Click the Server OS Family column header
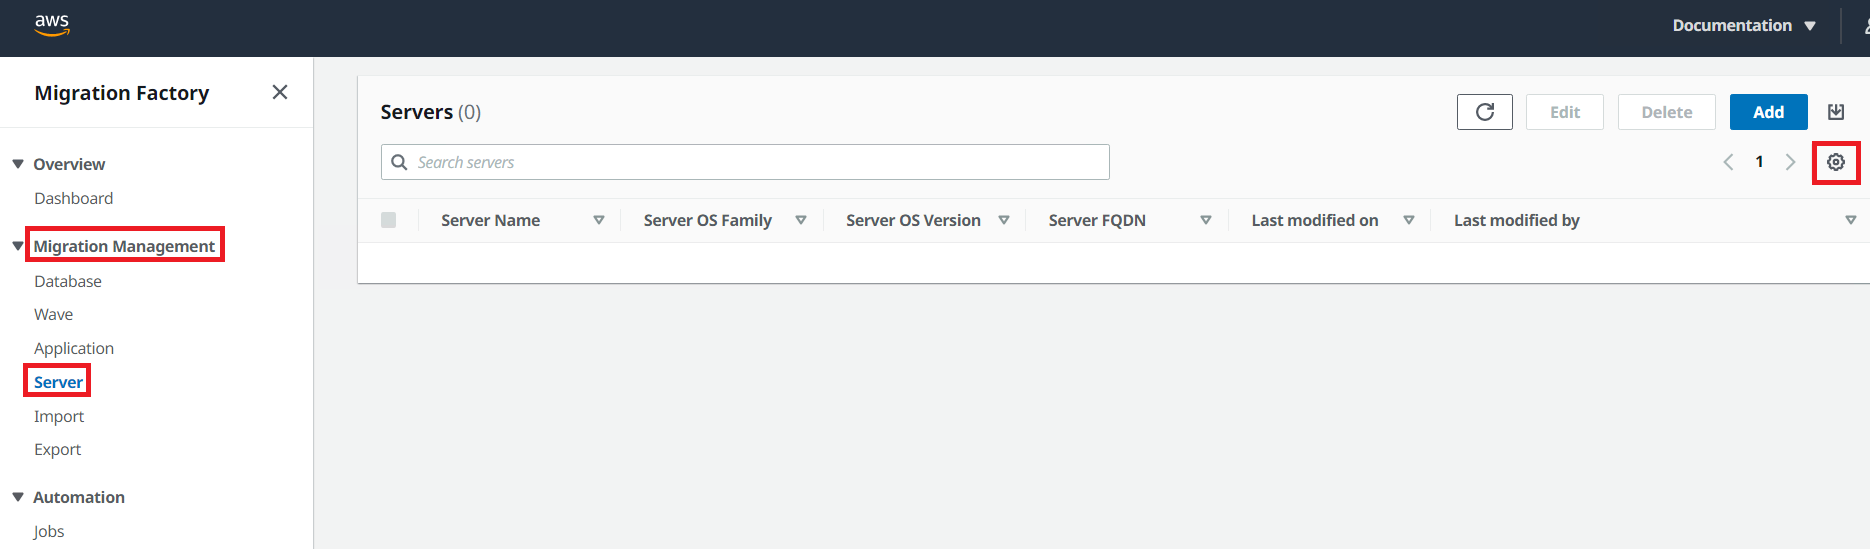Screen dimensions: 1870x549 [x=708, y=220]
